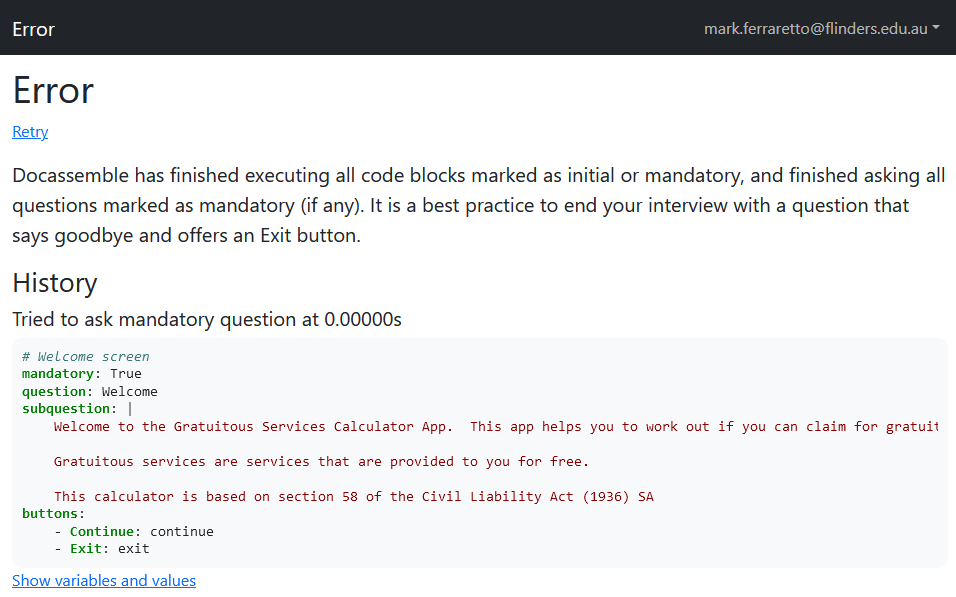Click the 'question: Welcome' code line
956x597 pixels.
tap(90, 391)
